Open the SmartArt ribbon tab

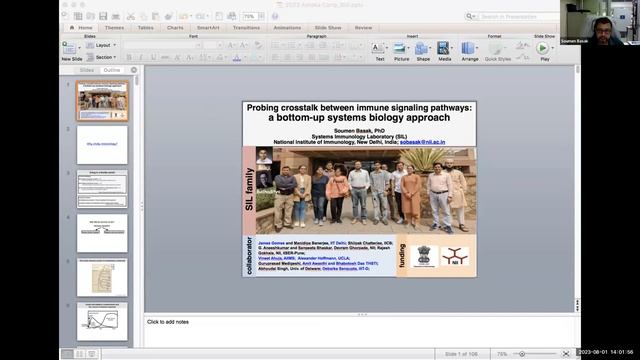point(208,28)
